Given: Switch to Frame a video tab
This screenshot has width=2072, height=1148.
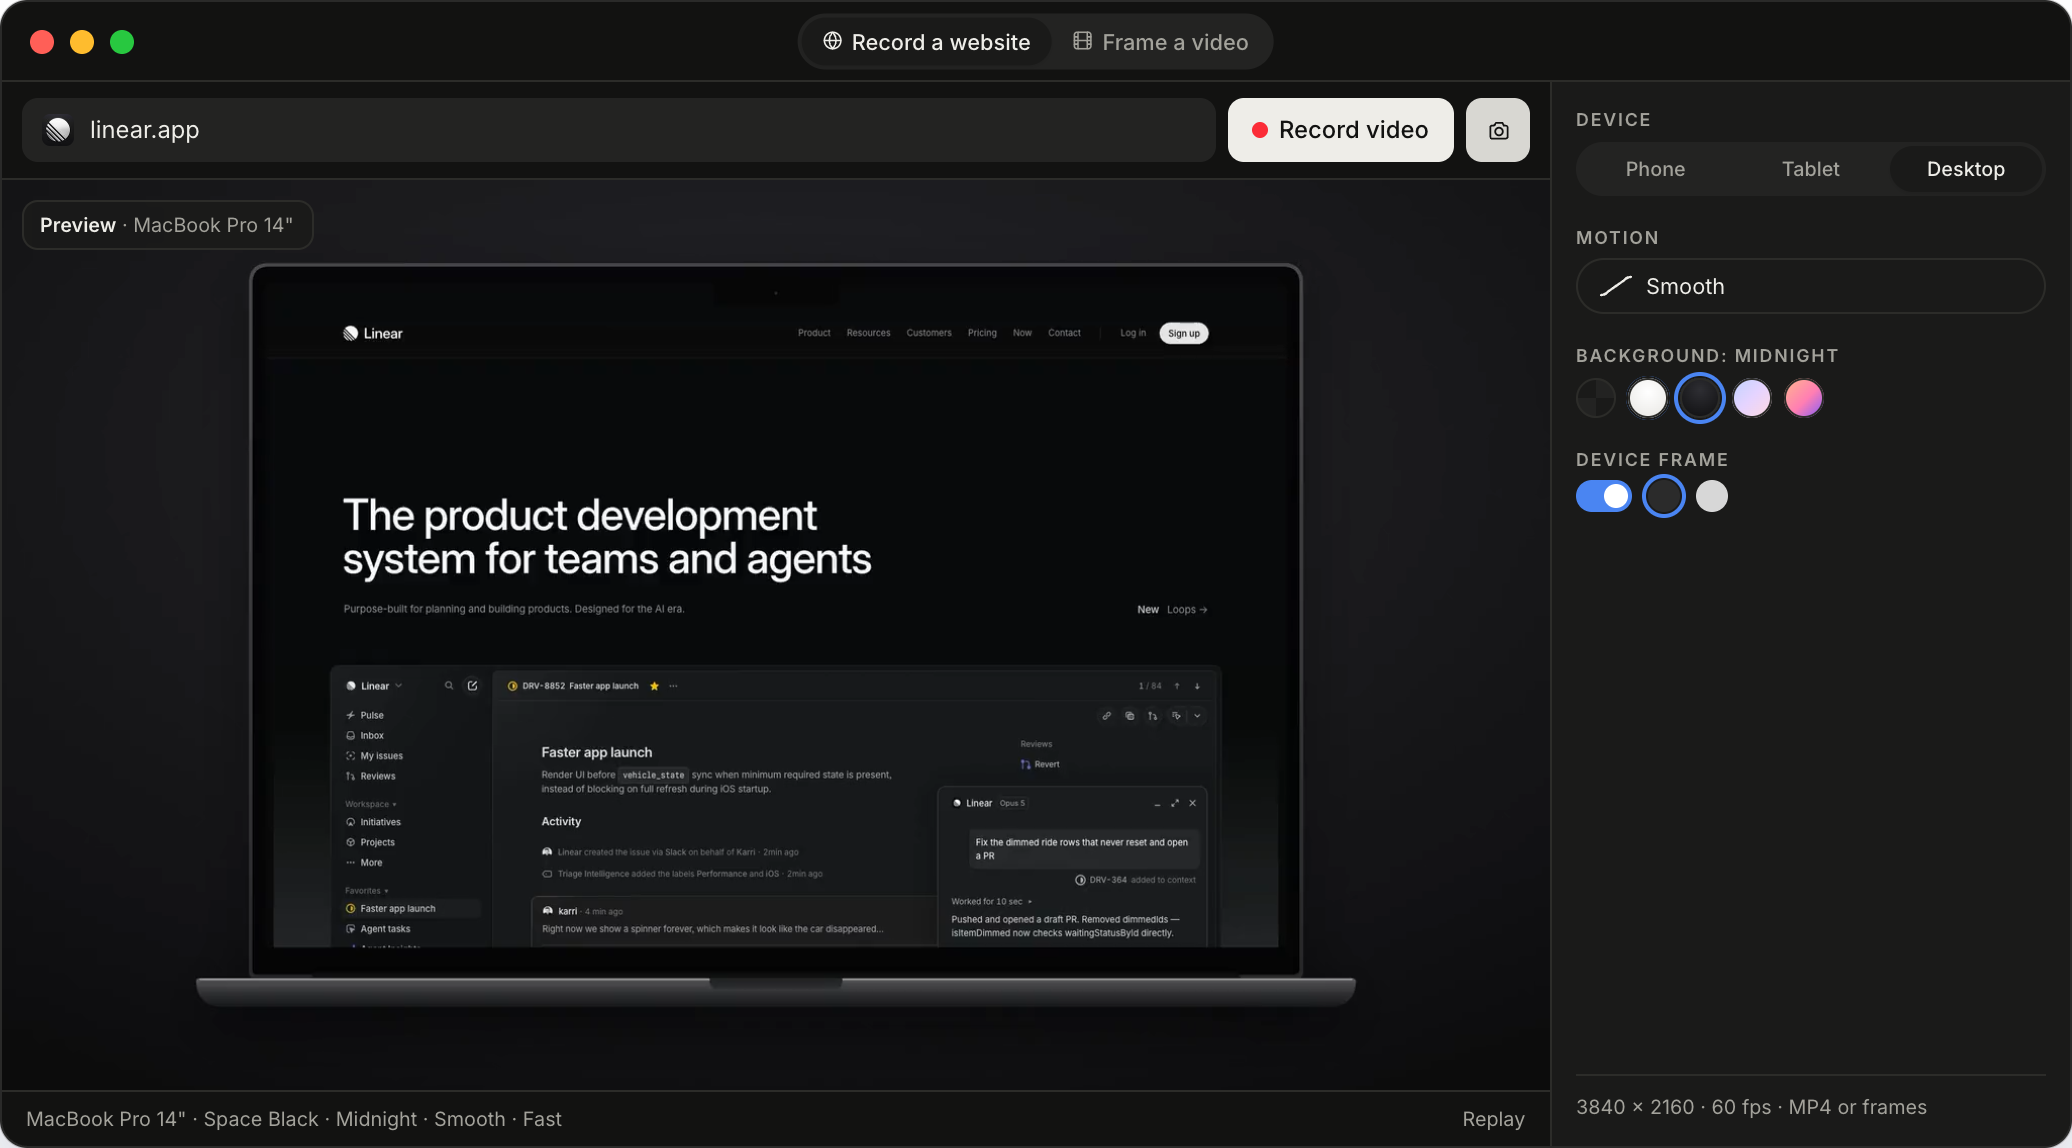Looking at the screenshot, I should pos(1160,42).
